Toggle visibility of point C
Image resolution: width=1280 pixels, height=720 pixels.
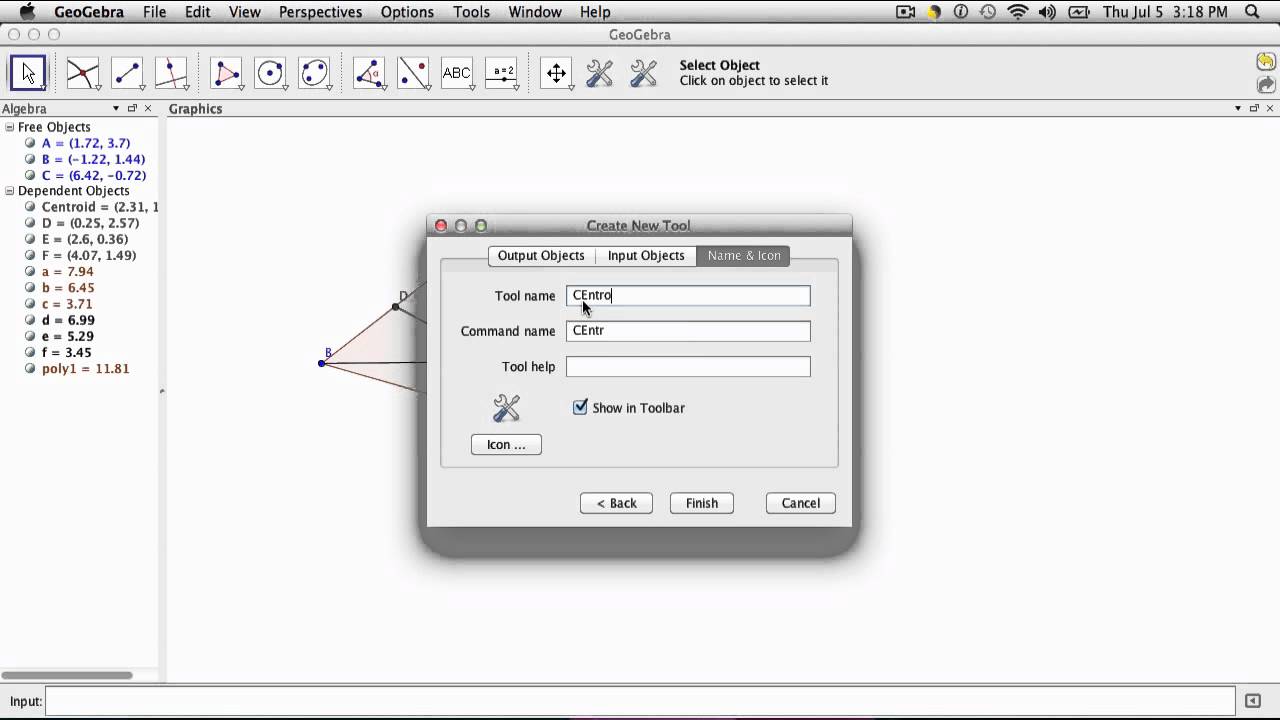click(30, 175)
